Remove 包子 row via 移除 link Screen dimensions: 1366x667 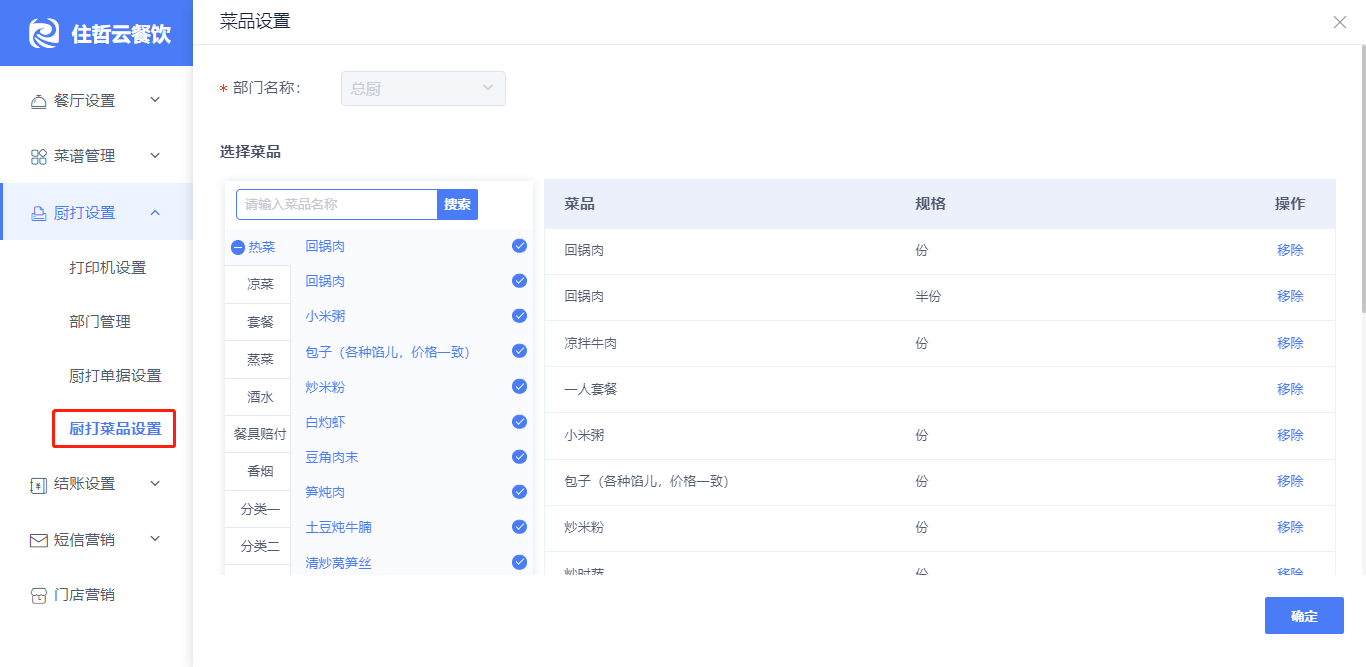click(1290, 481)
